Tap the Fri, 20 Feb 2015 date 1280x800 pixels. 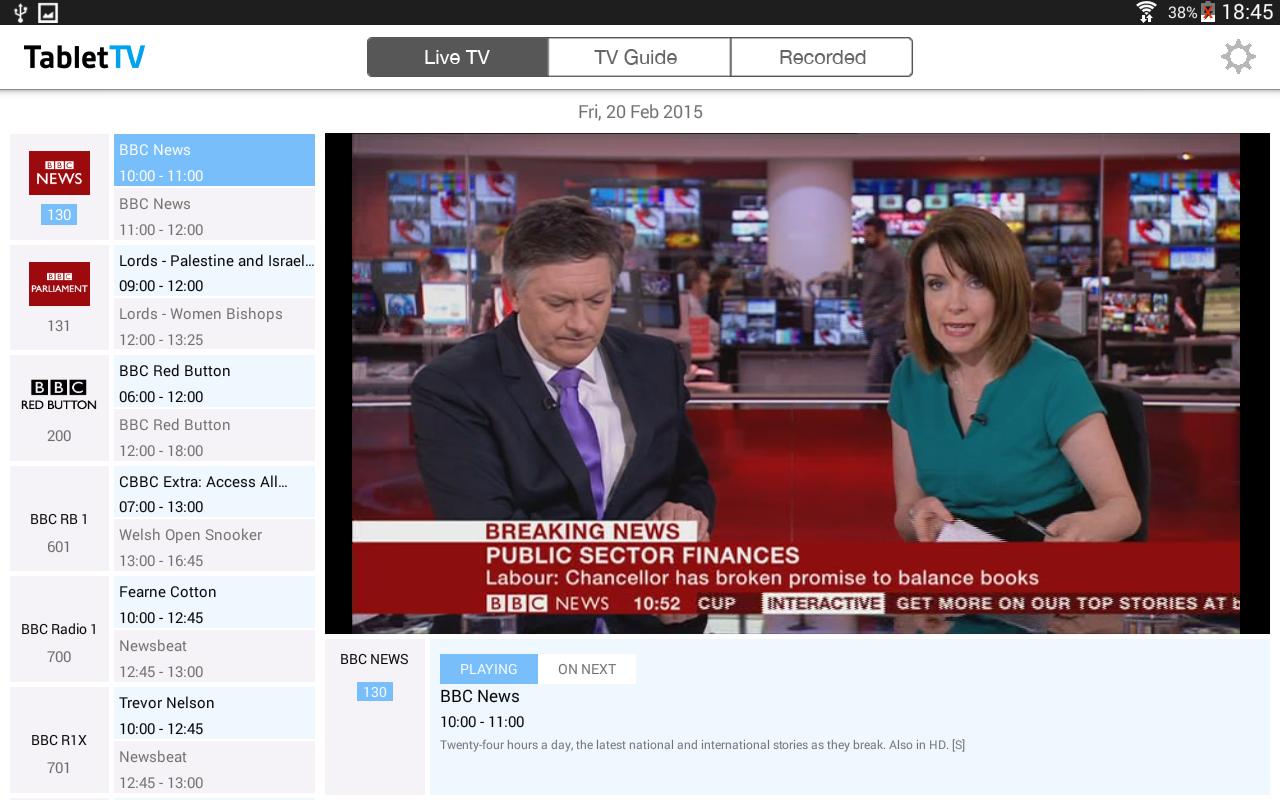pyautogui.click(x=640, y=112)
